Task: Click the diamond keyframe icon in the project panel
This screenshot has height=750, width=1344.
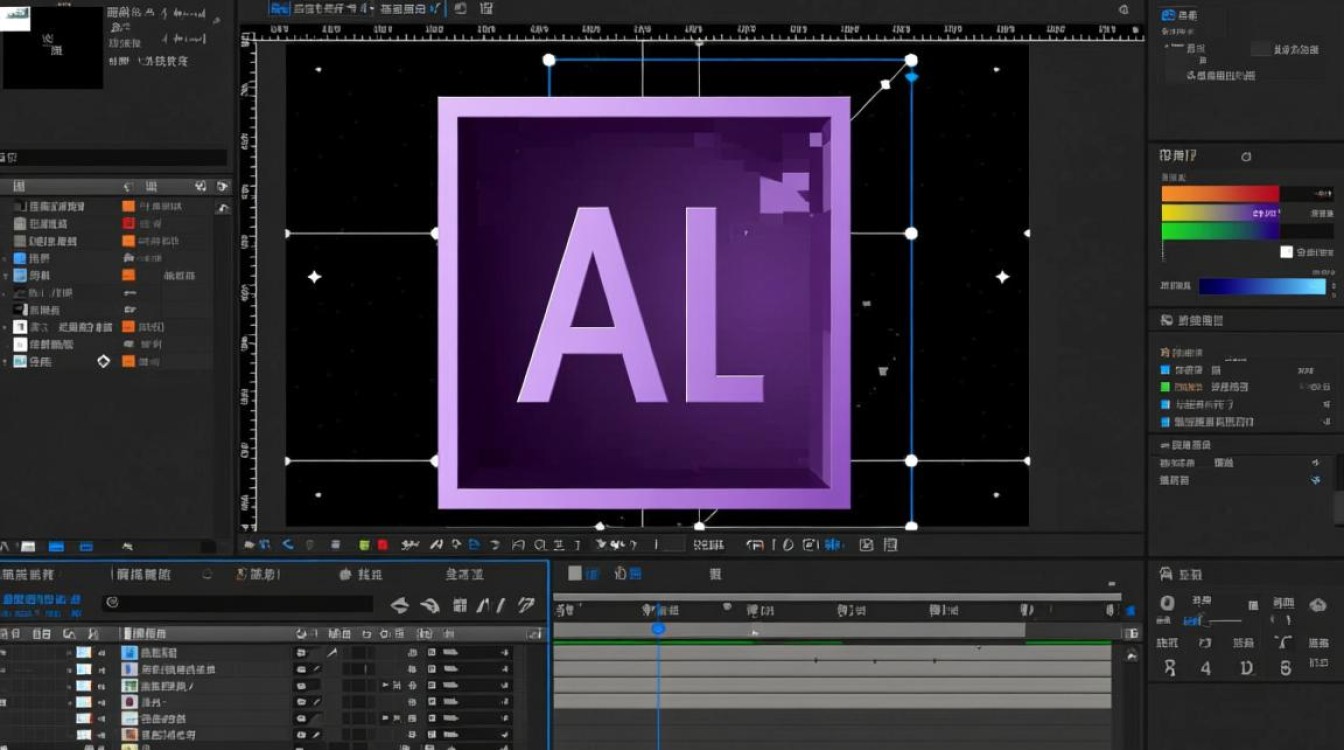Action: 103,361
